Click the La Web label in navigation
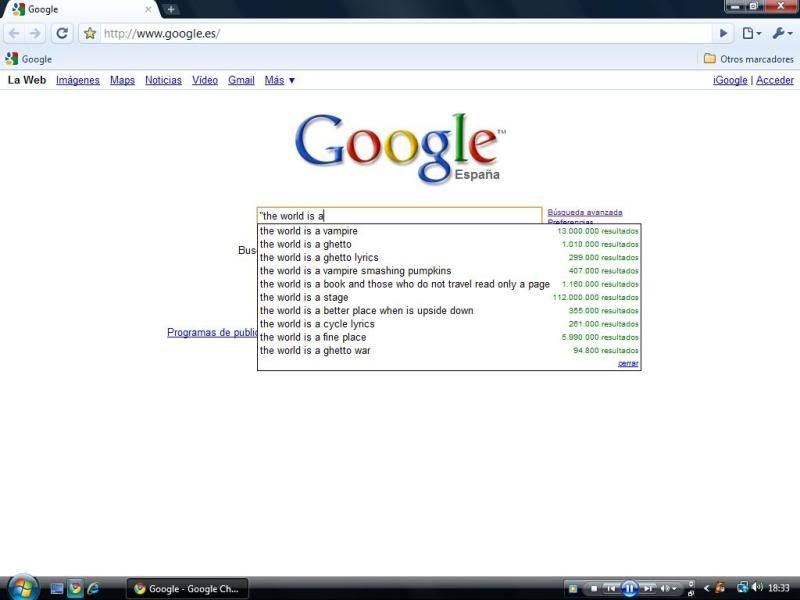The height and width of the screenshot is (600, 800). pyautogui.click(x=27, y=80)
